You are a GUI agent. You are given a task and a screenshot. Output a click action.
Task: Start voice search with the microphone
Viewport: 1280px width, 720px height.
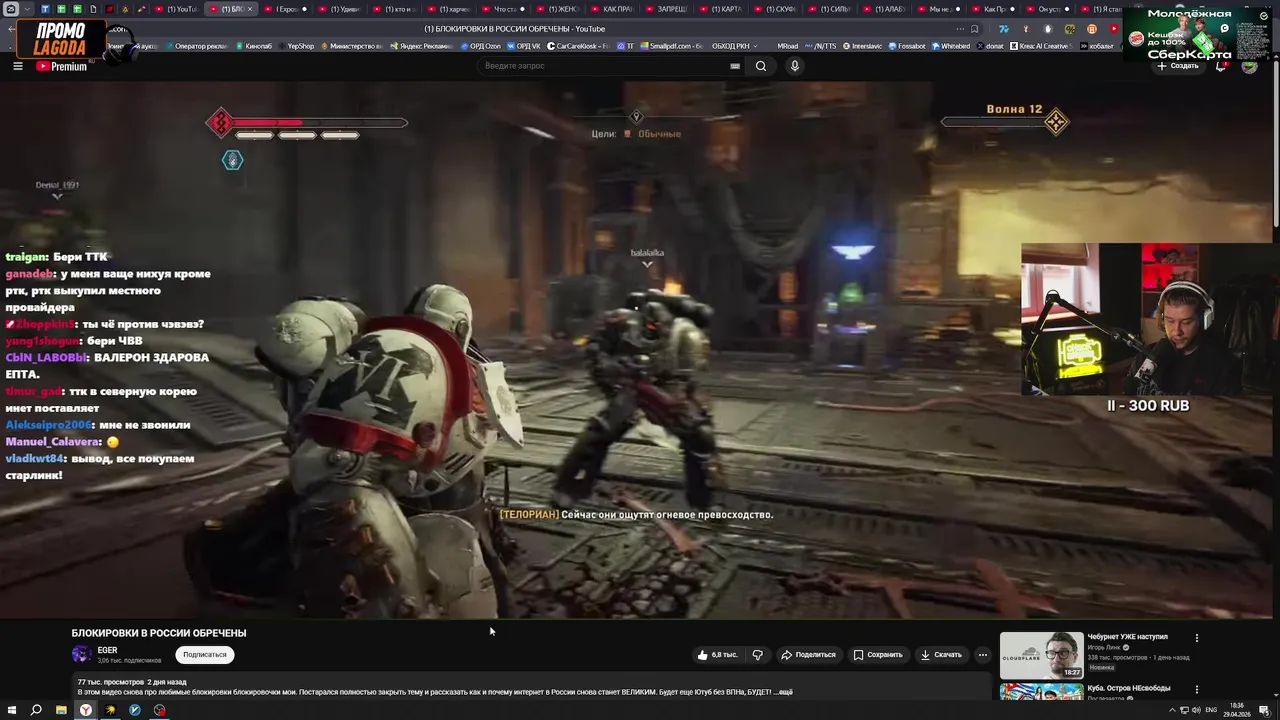(x=795, y=66)
